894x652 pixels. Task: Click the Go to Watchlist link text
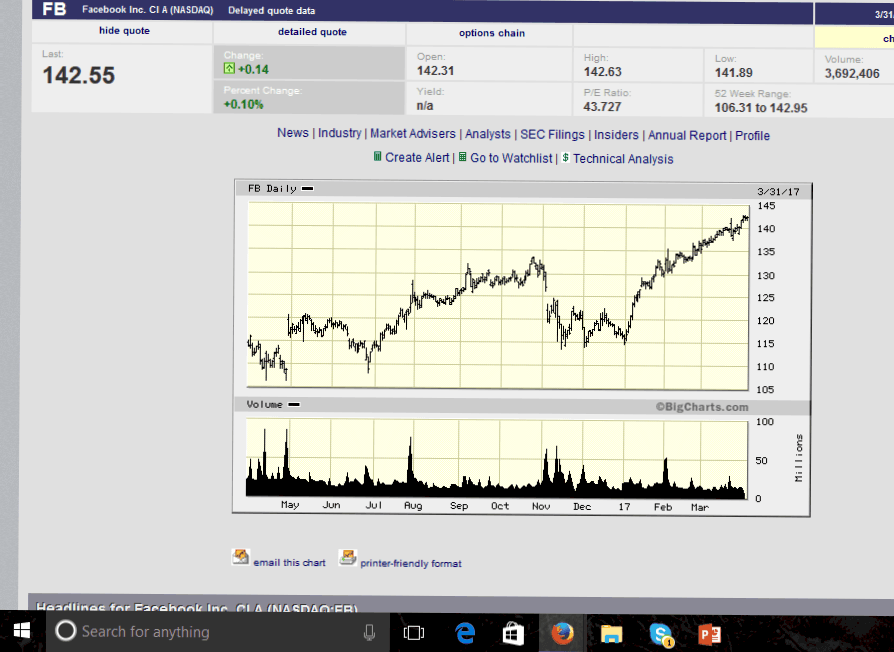pos(511,158)
